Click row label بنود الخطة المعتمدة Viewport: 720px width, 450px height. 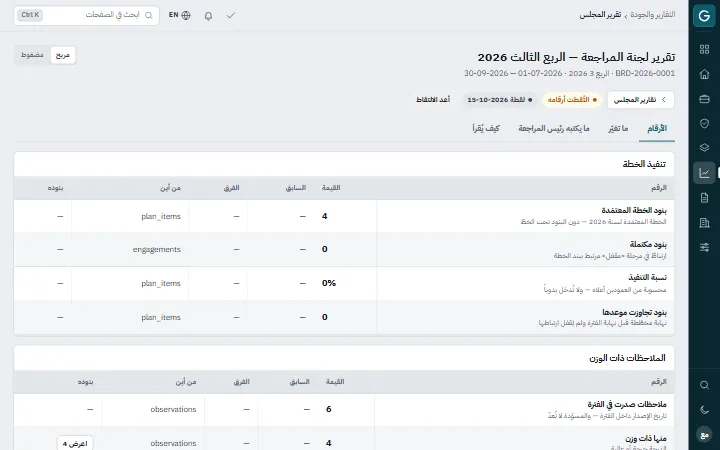click(634, 210)
